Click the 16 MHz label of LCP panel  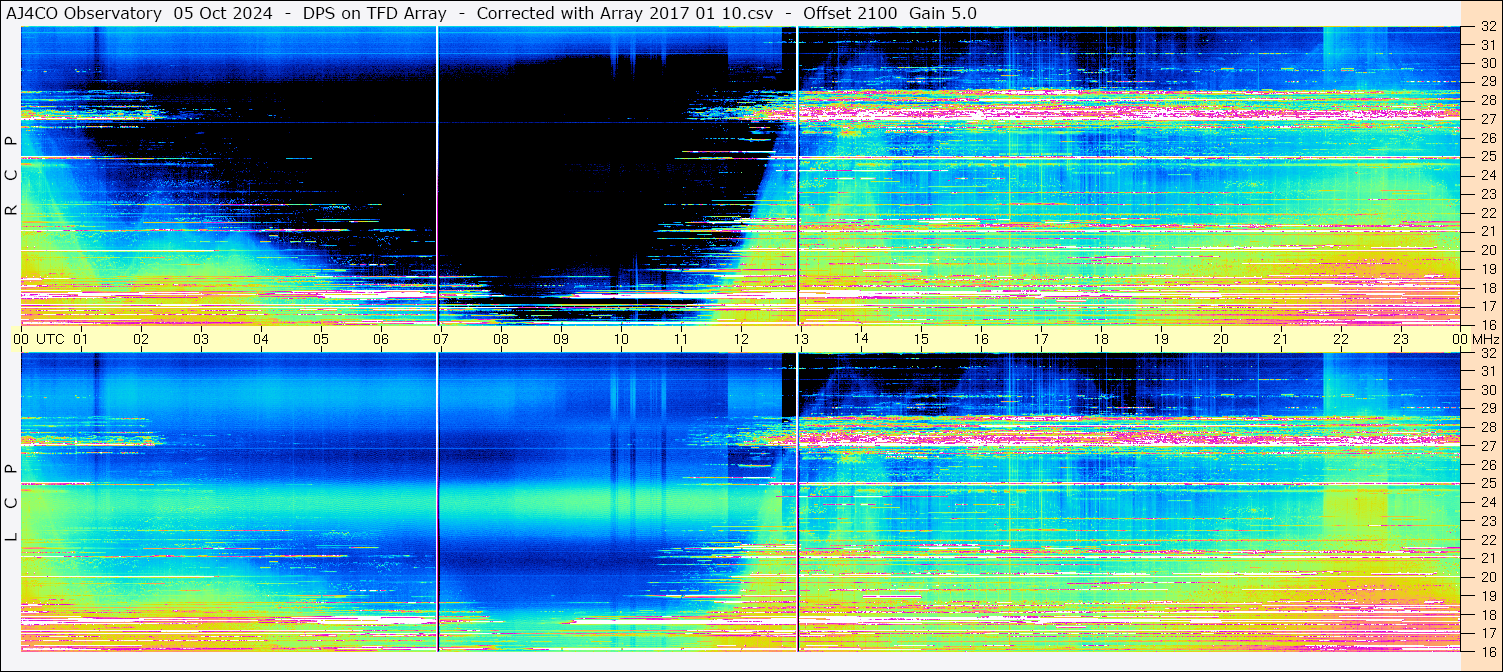click(x=1487, y=651)
